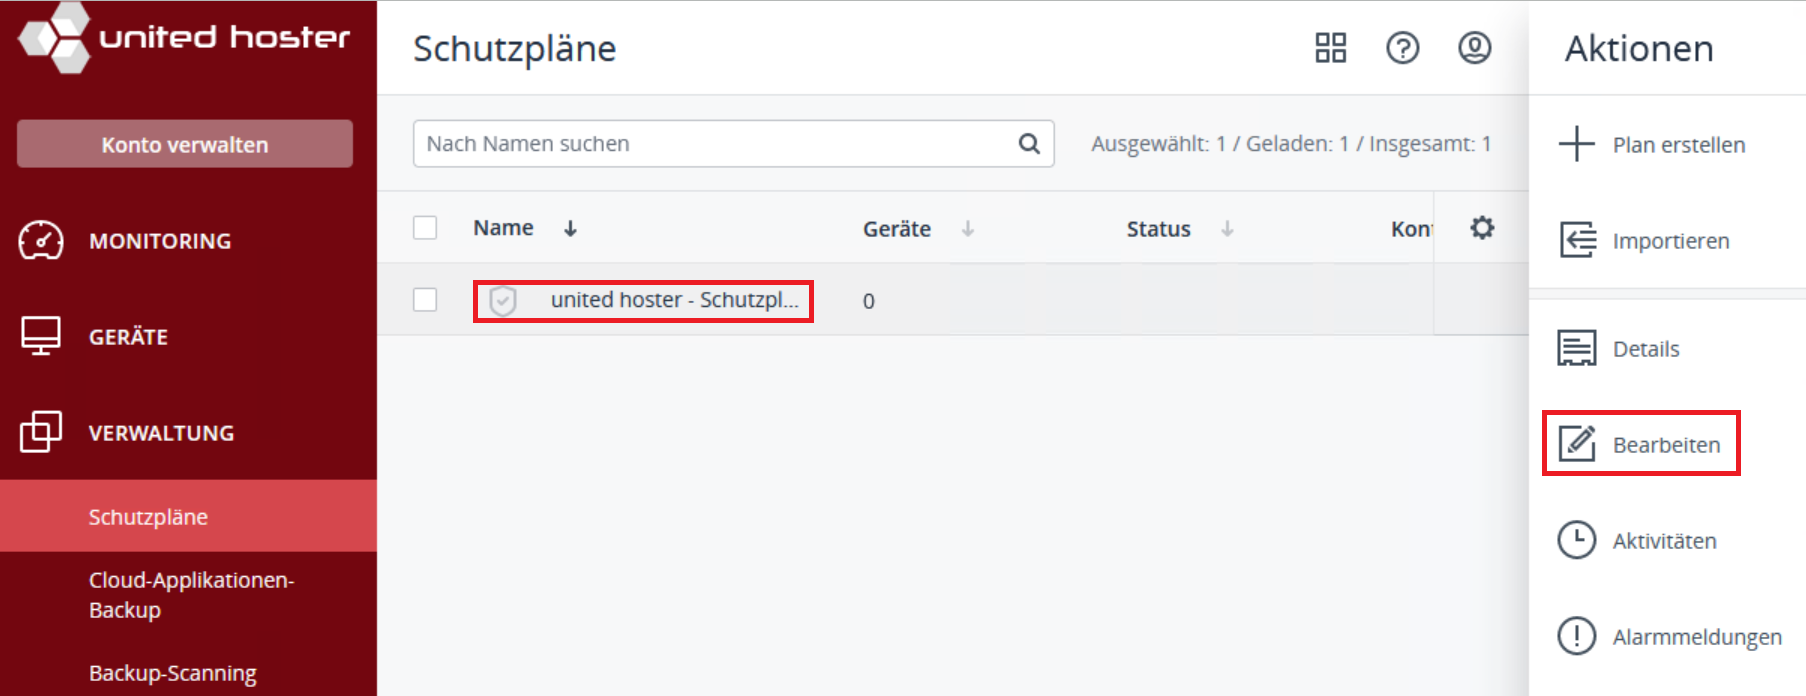Viewport: 1806px width, 696px height.
Task: Click the Konto verwalten button
Action: click(x=185, y=144)
